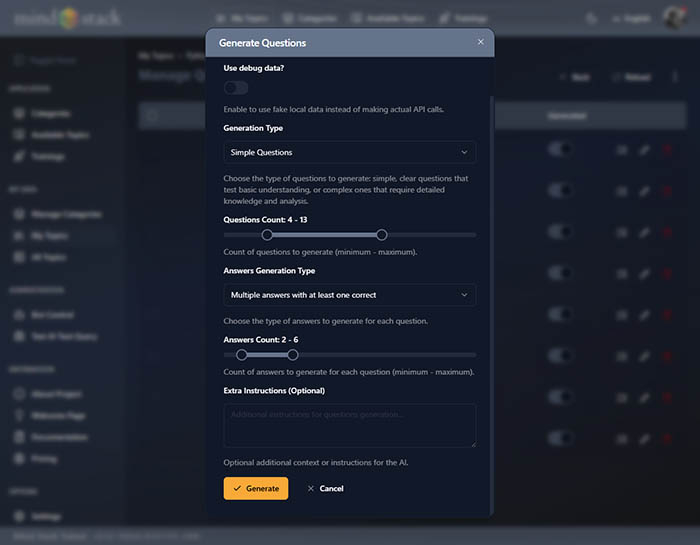Image resolution: width=700 pixels, height=545 pixels.
Task: Toggle the Use debug data switch
Action: [236, 88]
